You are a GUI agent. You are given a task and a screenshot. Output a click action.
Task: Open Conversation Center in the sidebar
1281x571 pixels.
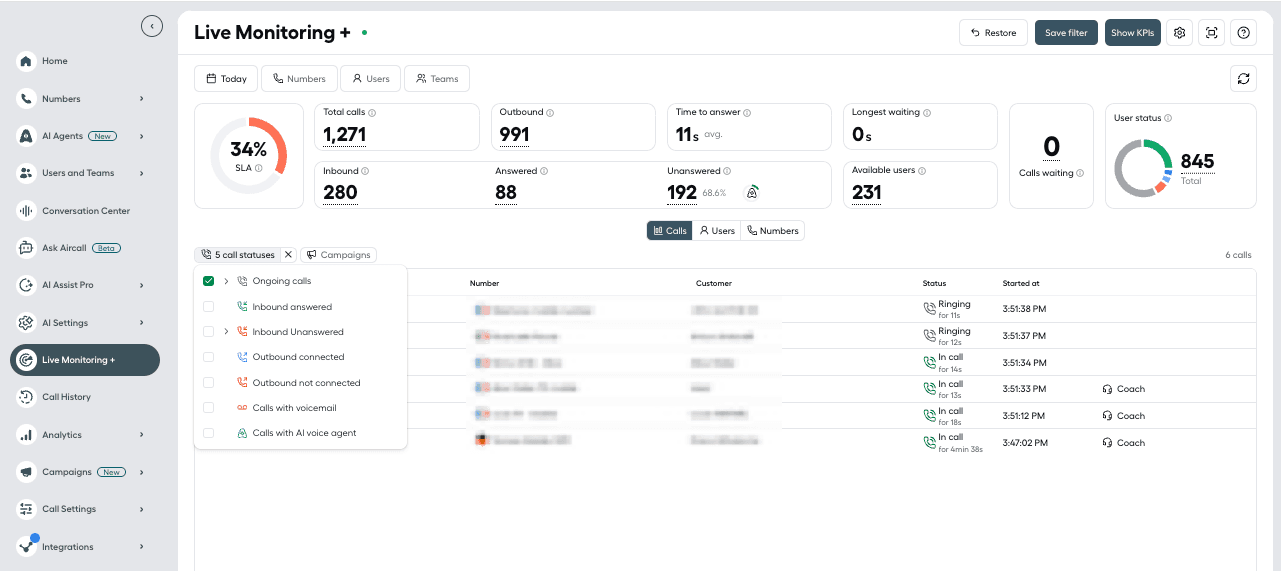[x=84, y=211]
